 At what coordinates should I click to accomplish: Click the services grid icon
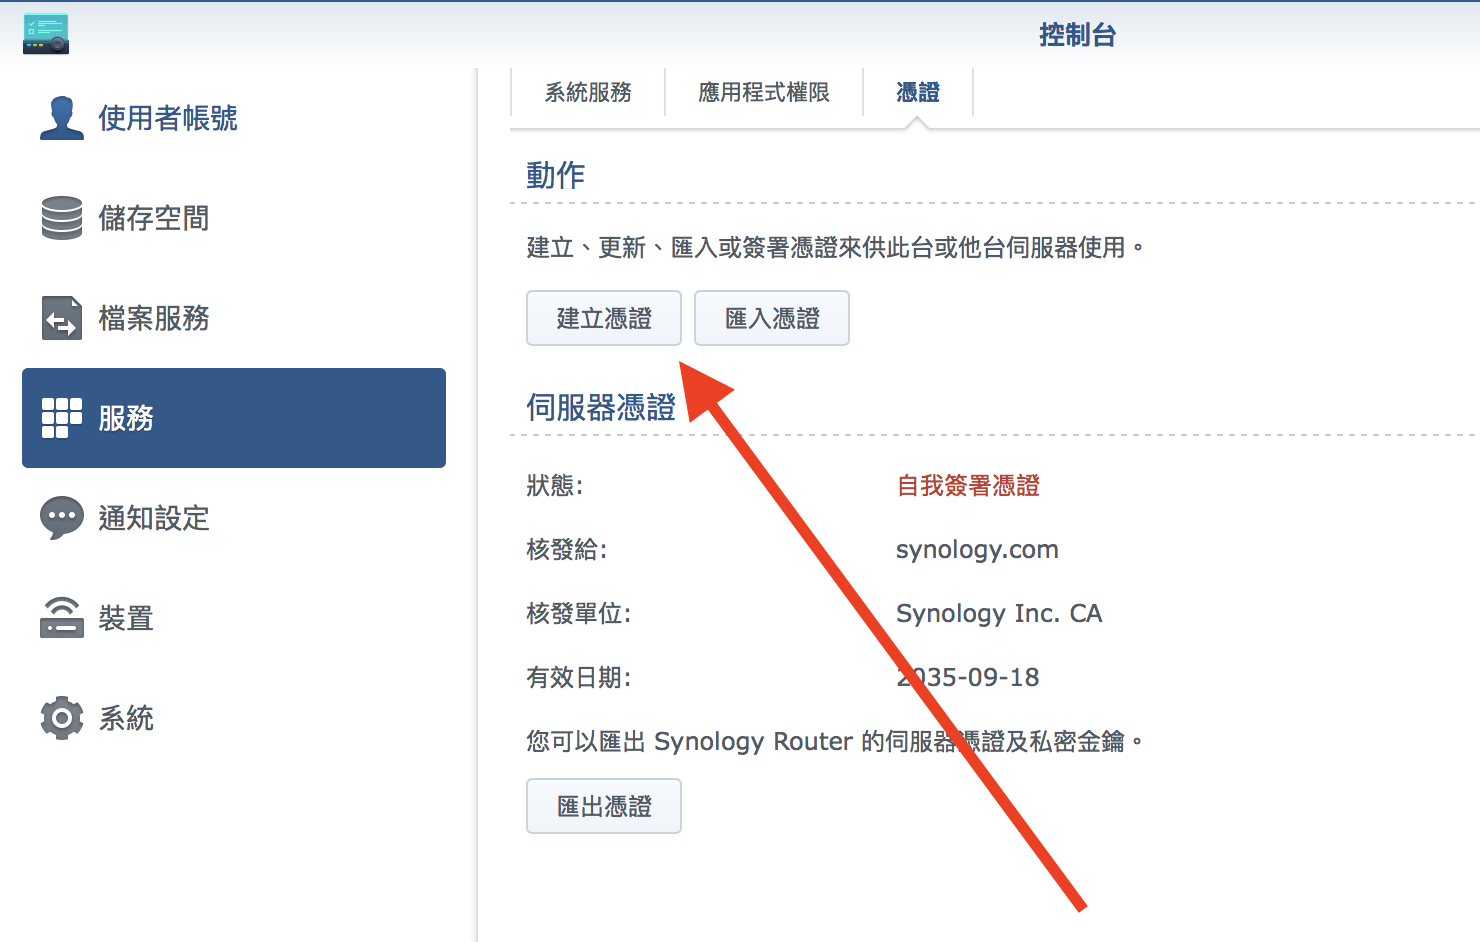click(61, 418)
